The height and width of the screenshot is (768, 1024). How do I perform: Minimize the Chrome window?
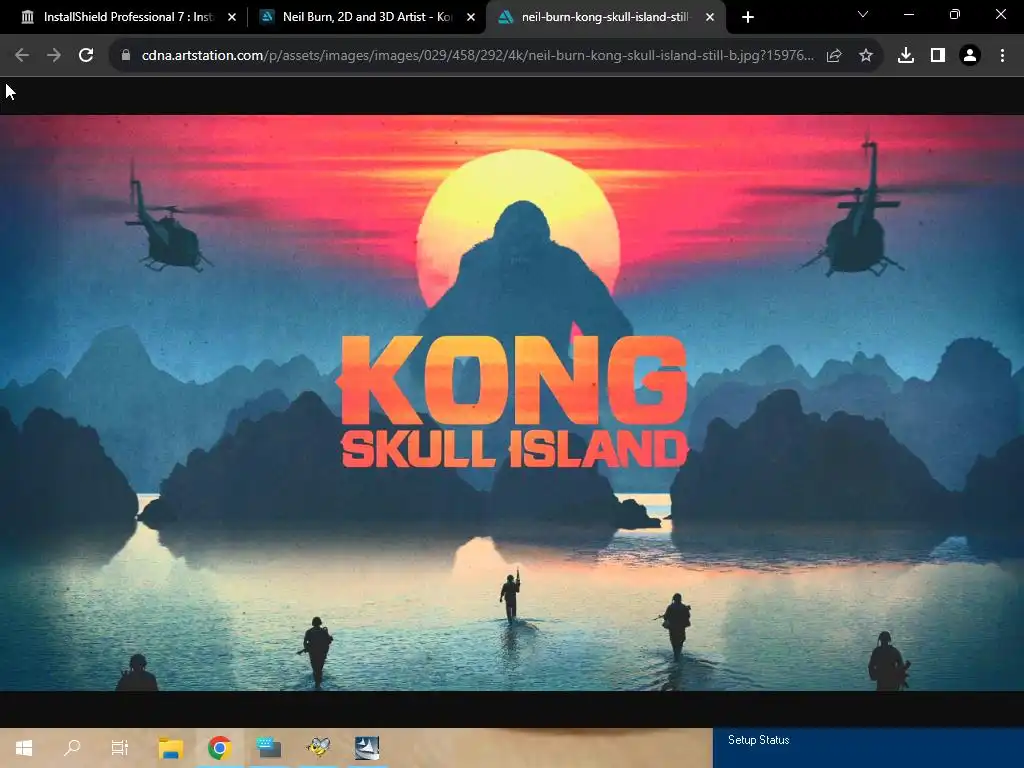tap(908, 14)
